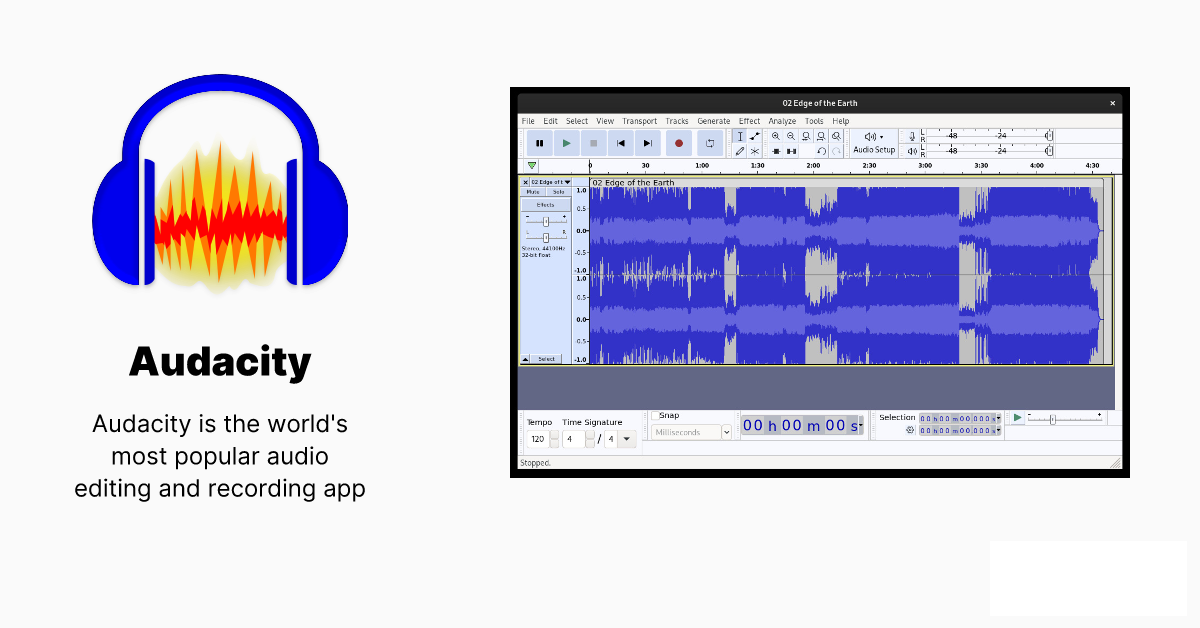Screen dimensions: 1200x628
Task: Open the Transport menu
Action: tap(640, 121)
